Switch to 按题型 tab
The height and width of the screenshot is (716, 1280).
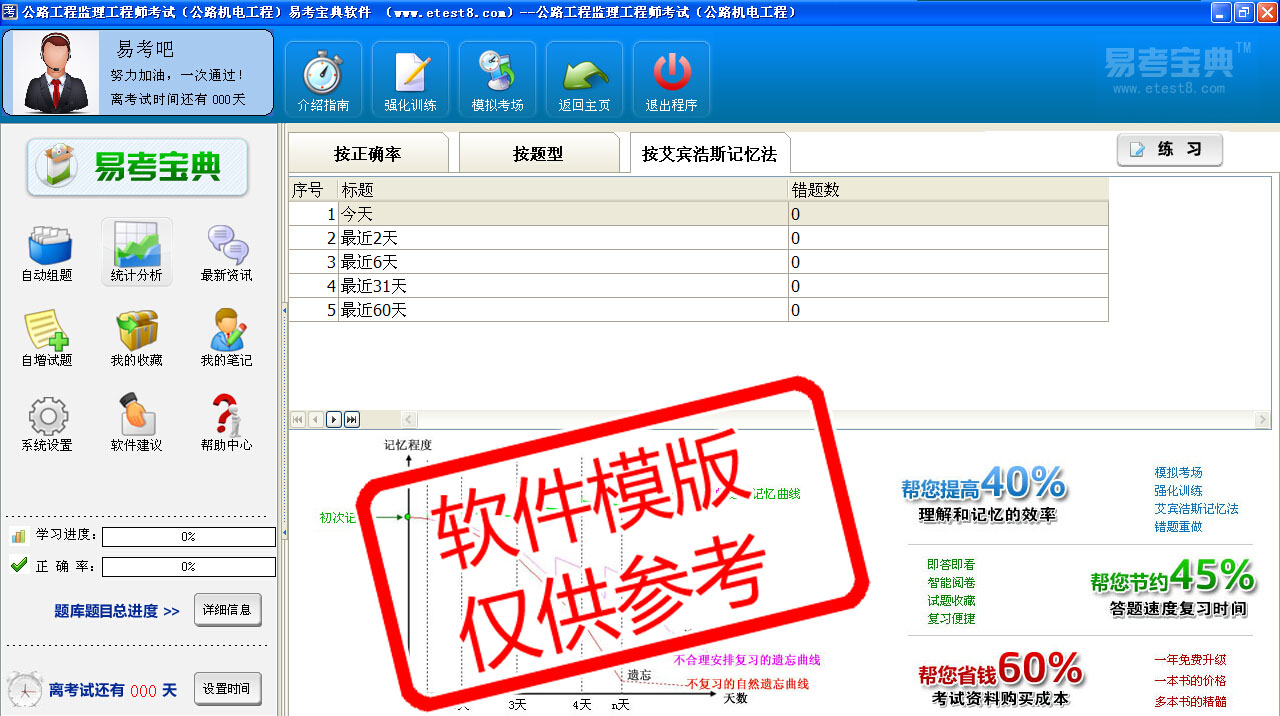point(538,154)
